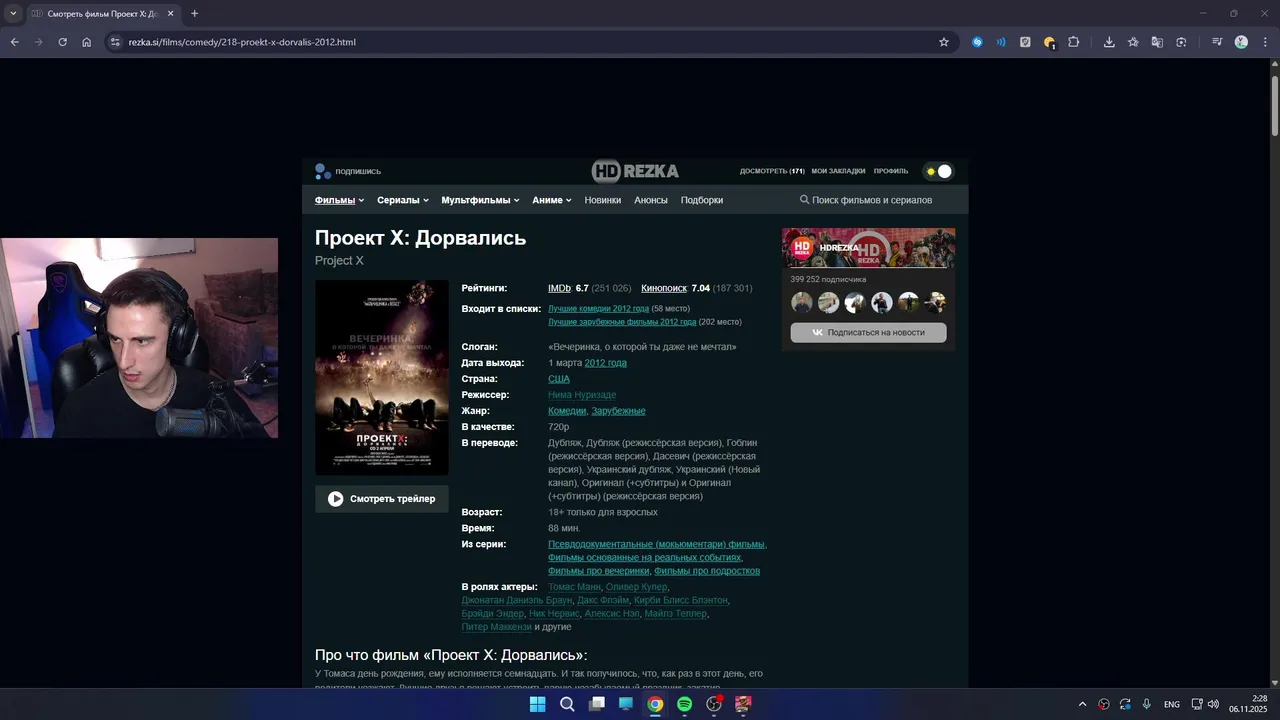
Task: Open OBS Studio from the taskbar
Action: click(714, 704)
